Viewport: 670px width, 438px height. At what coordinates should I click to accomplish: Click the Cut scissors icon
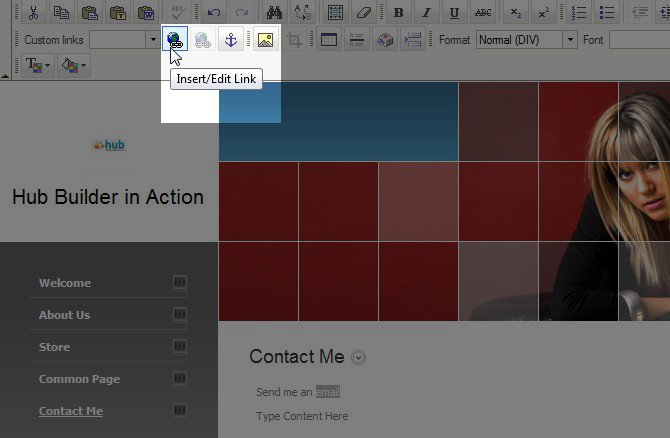pos(34,13)
